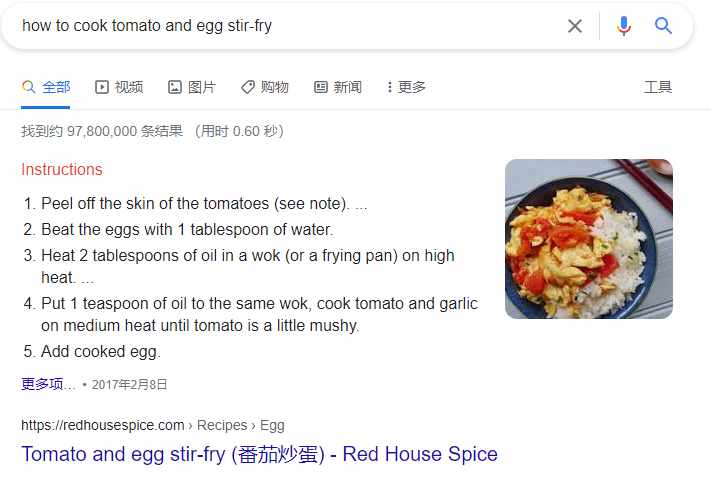Click the price tag icon beside 购物
The image size is (711, 477).
(248, 87)
